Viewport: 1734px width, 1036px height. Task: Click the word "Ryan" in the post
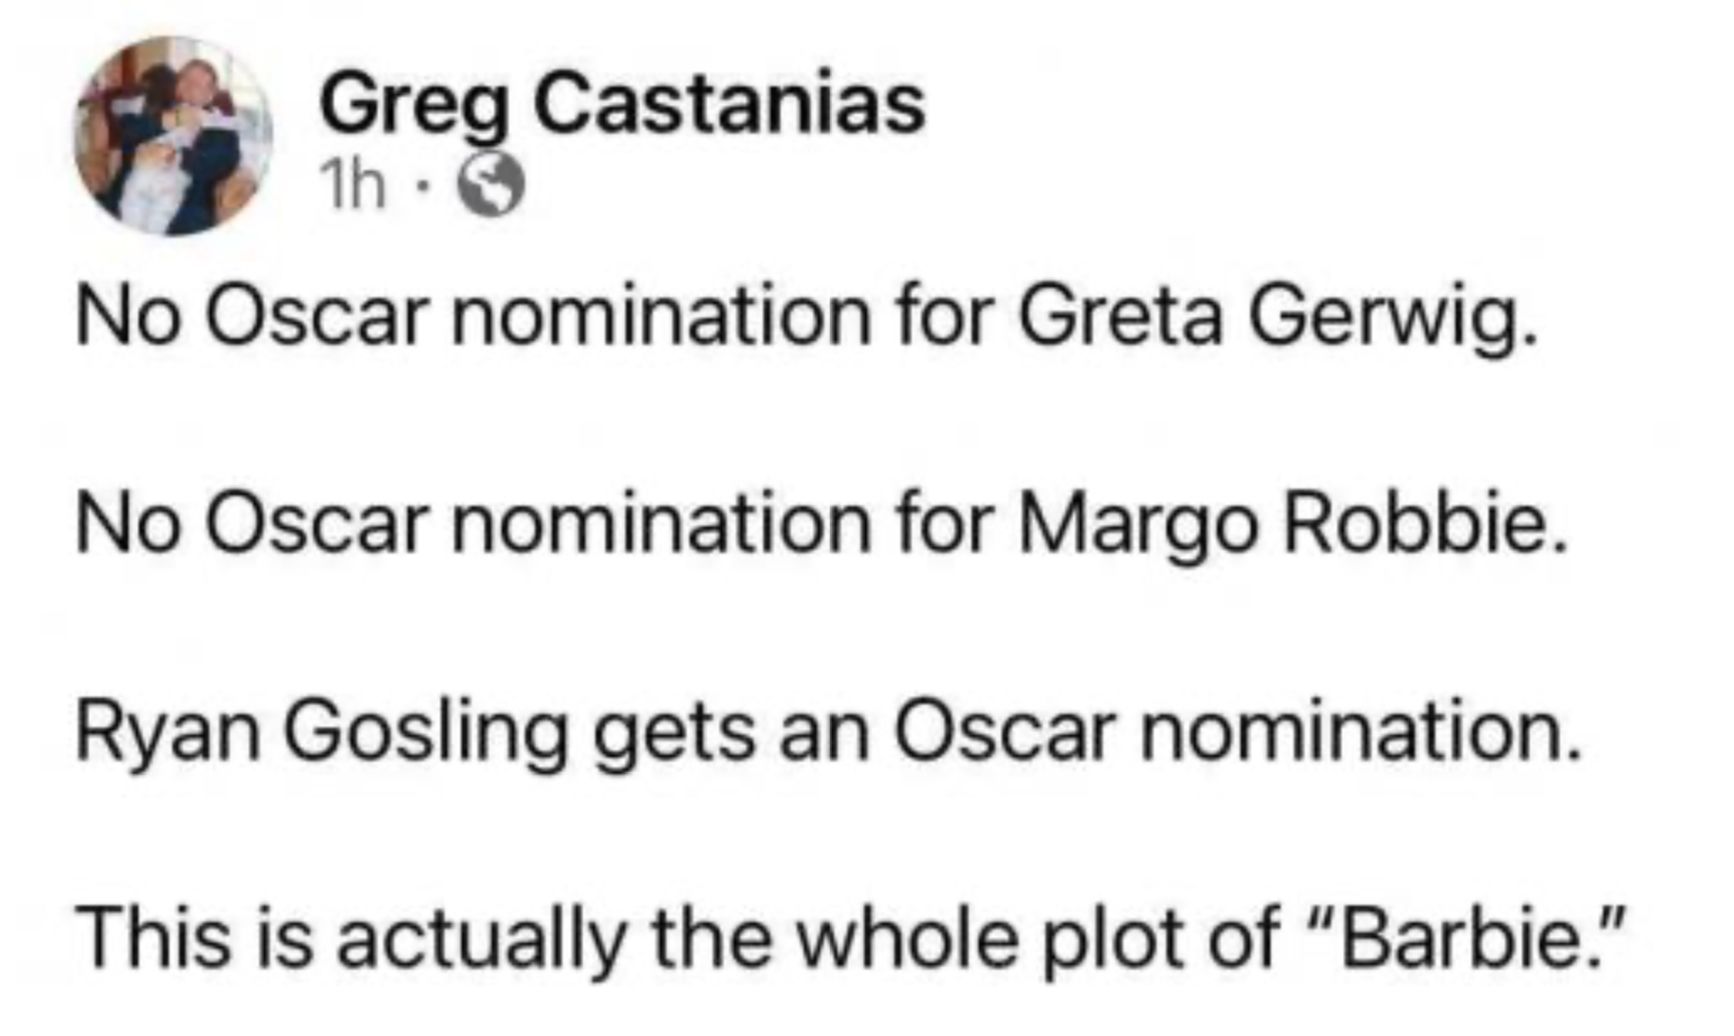168,733
